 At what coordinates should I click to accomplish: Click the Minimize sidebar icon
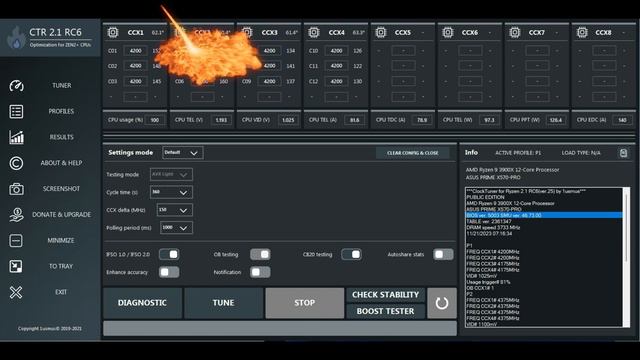click(16, 241)
